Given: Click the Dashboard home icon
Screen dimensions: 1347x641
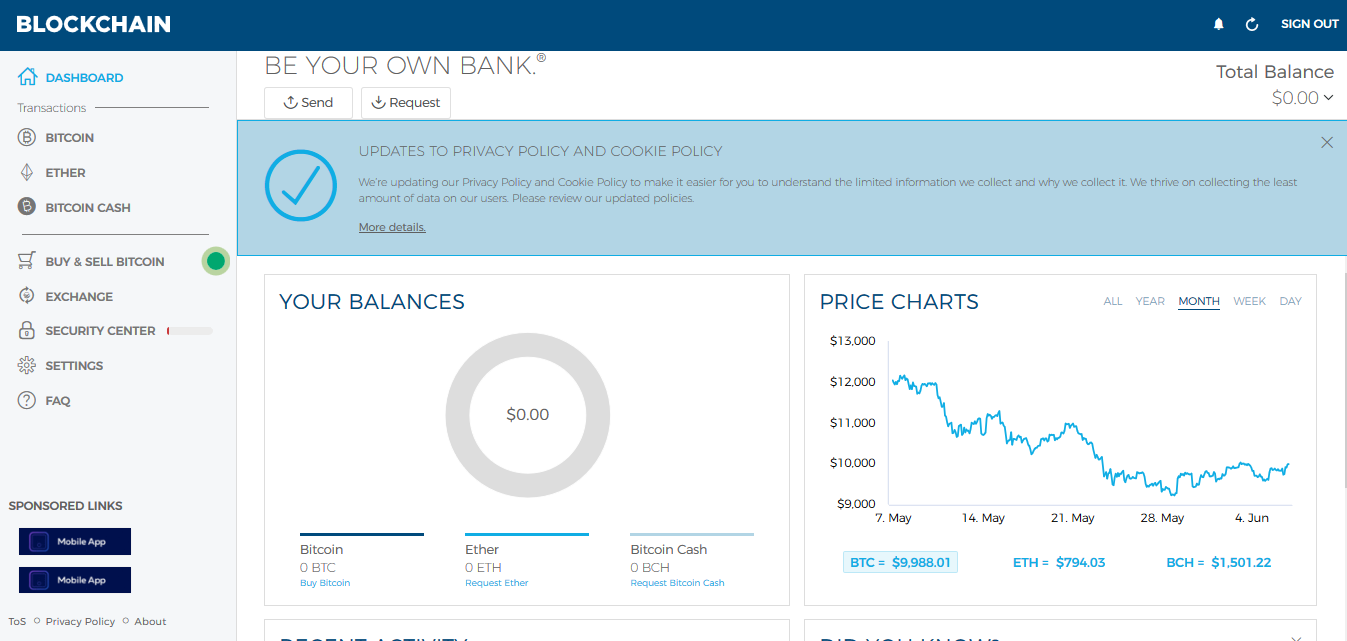Looking at the screenshot, I should click(x=27, y=77).
